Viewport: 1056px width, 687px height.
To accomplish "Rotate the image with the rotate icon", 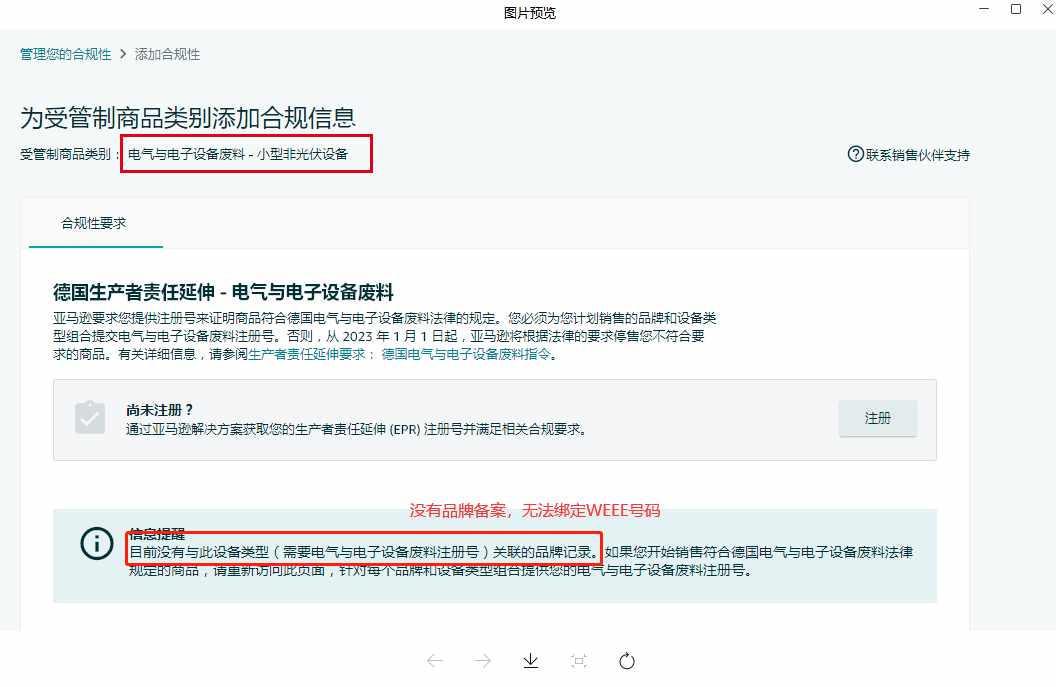I will 627,661.
